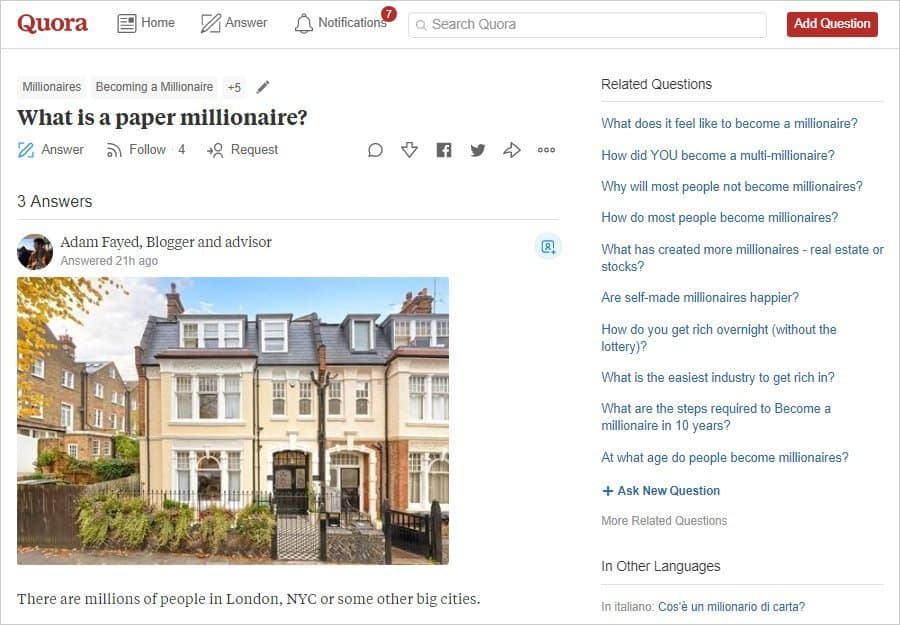The height and width of the screenshot is (625, 900).
Task: Expand the +5 additional topics
Action: pyautogui.click(x=234, y=87)
